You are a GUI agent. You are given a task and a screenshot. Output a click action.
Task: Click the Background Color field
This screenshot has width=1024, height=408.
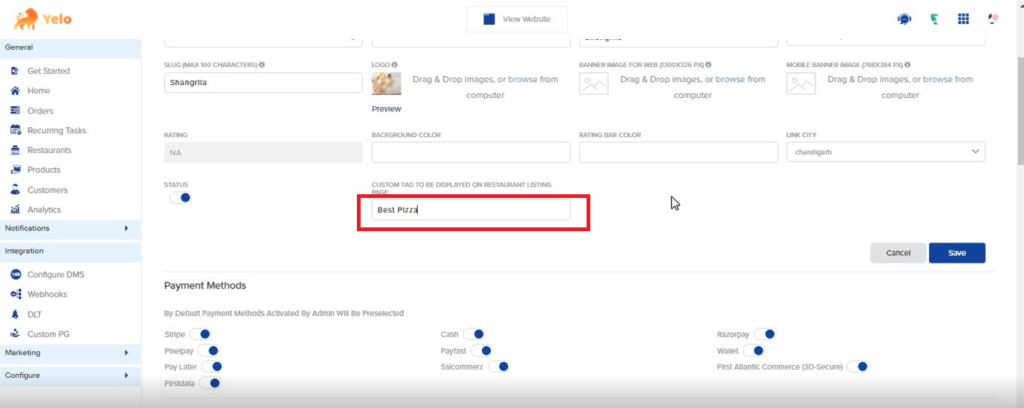point(470,152)
